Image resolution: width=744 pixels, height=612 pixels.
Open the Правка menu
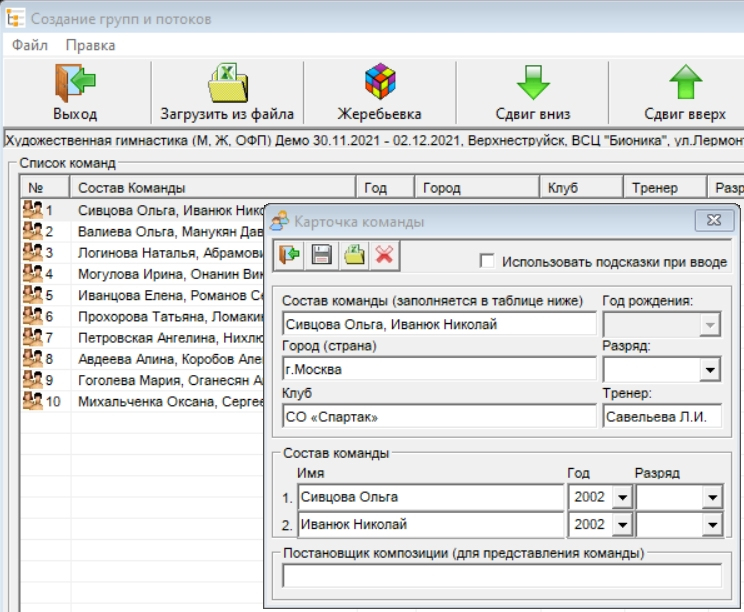pos(90,45)
